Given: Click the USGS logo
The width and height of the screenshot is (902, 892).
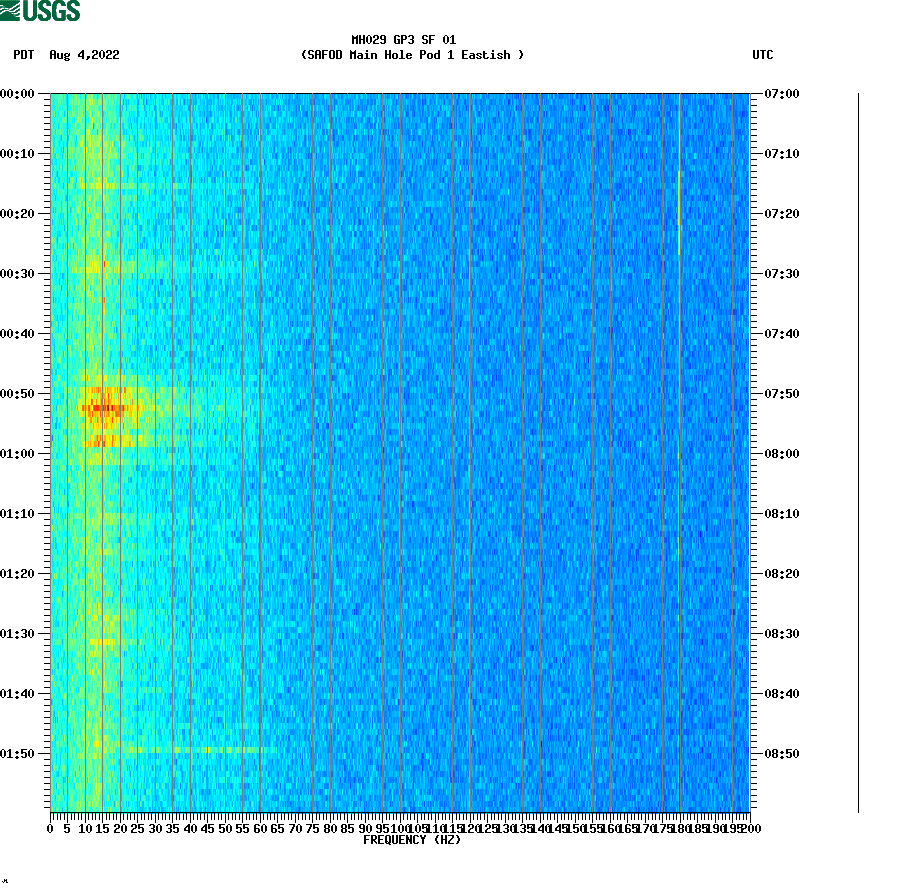Looking at the screenshot, I should click(x=42, y=10).
